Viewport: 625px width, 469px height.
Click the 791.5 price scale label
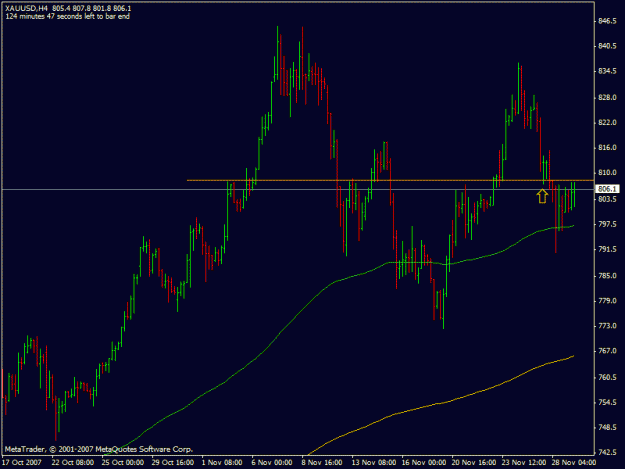click(607, 249)
